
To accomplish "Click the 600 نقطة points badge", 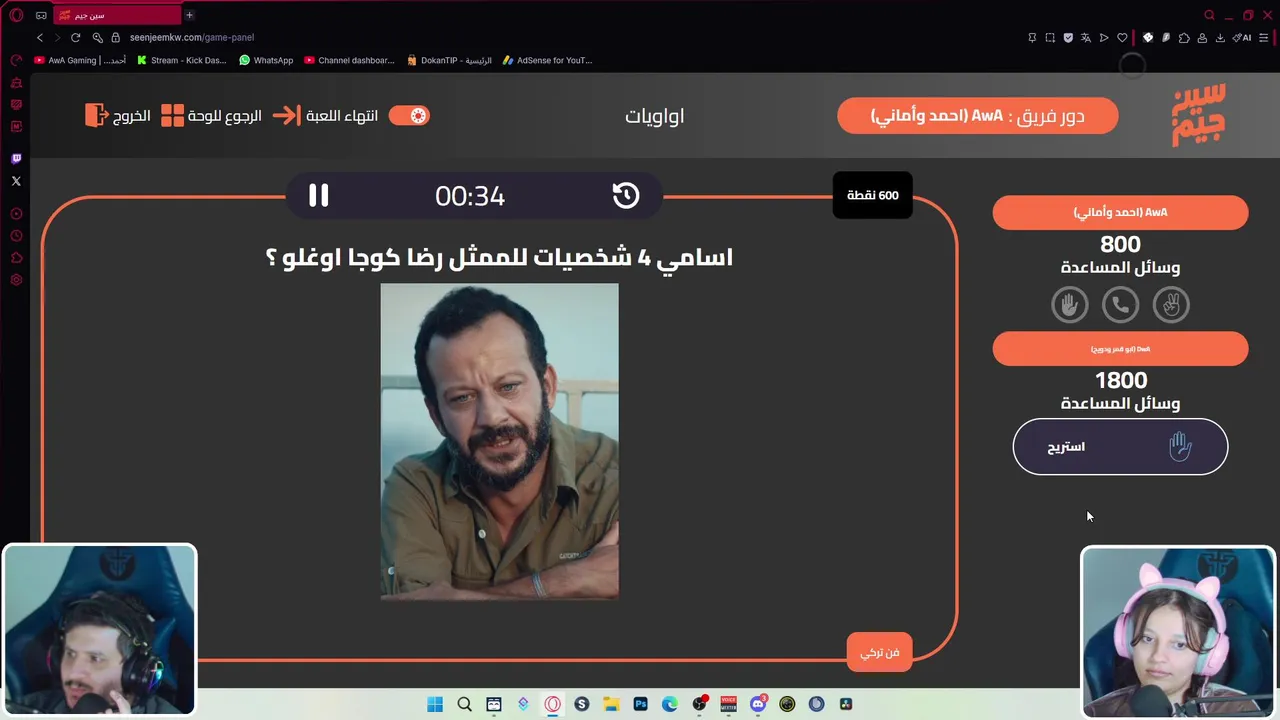I will (x=873, y=195).
